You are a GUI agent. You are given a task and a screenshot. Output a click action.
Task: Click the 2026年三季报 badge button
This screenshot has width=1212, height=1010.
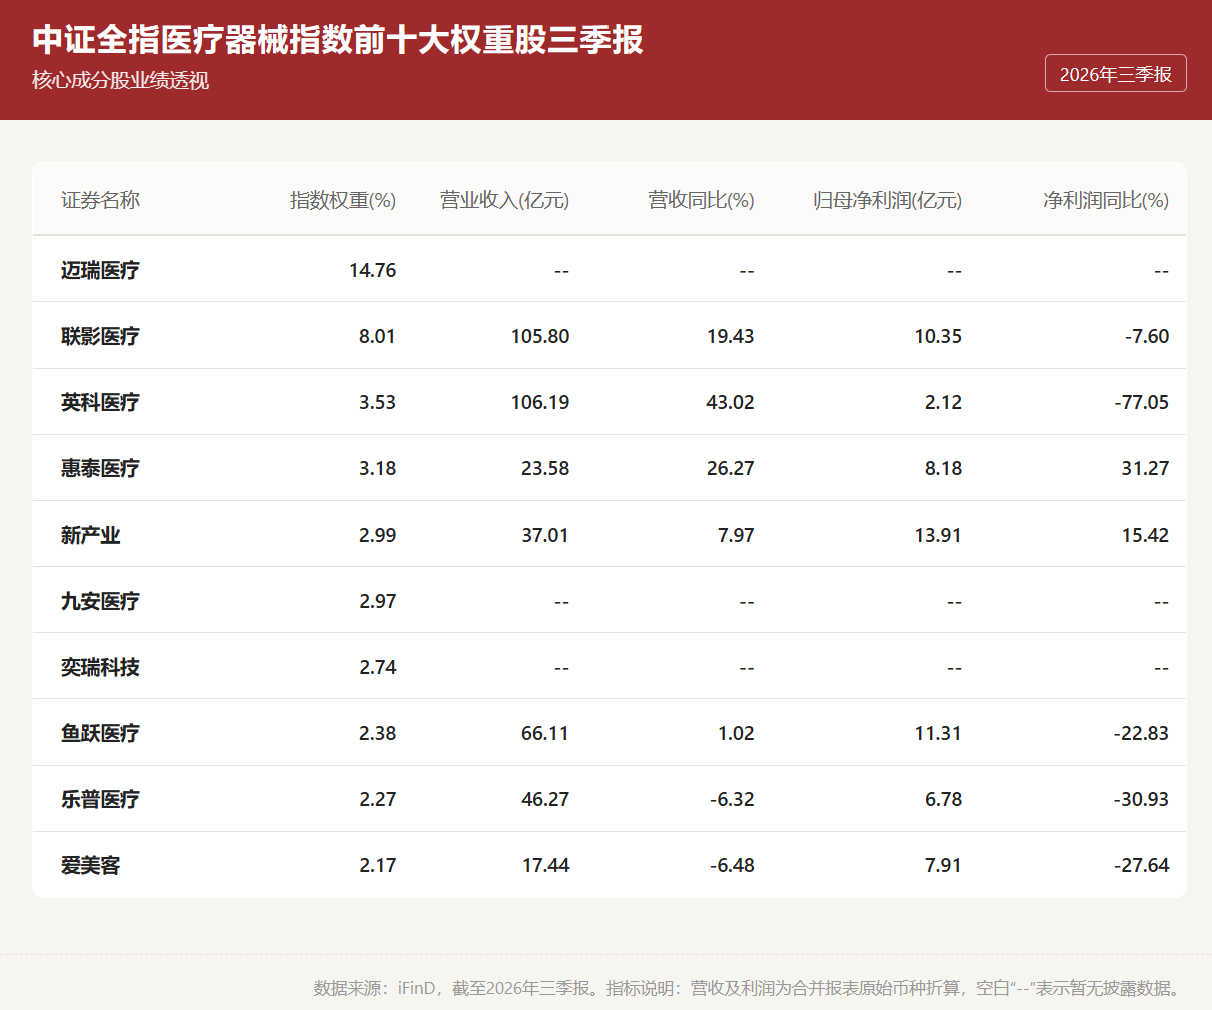tap(1115, 73)
